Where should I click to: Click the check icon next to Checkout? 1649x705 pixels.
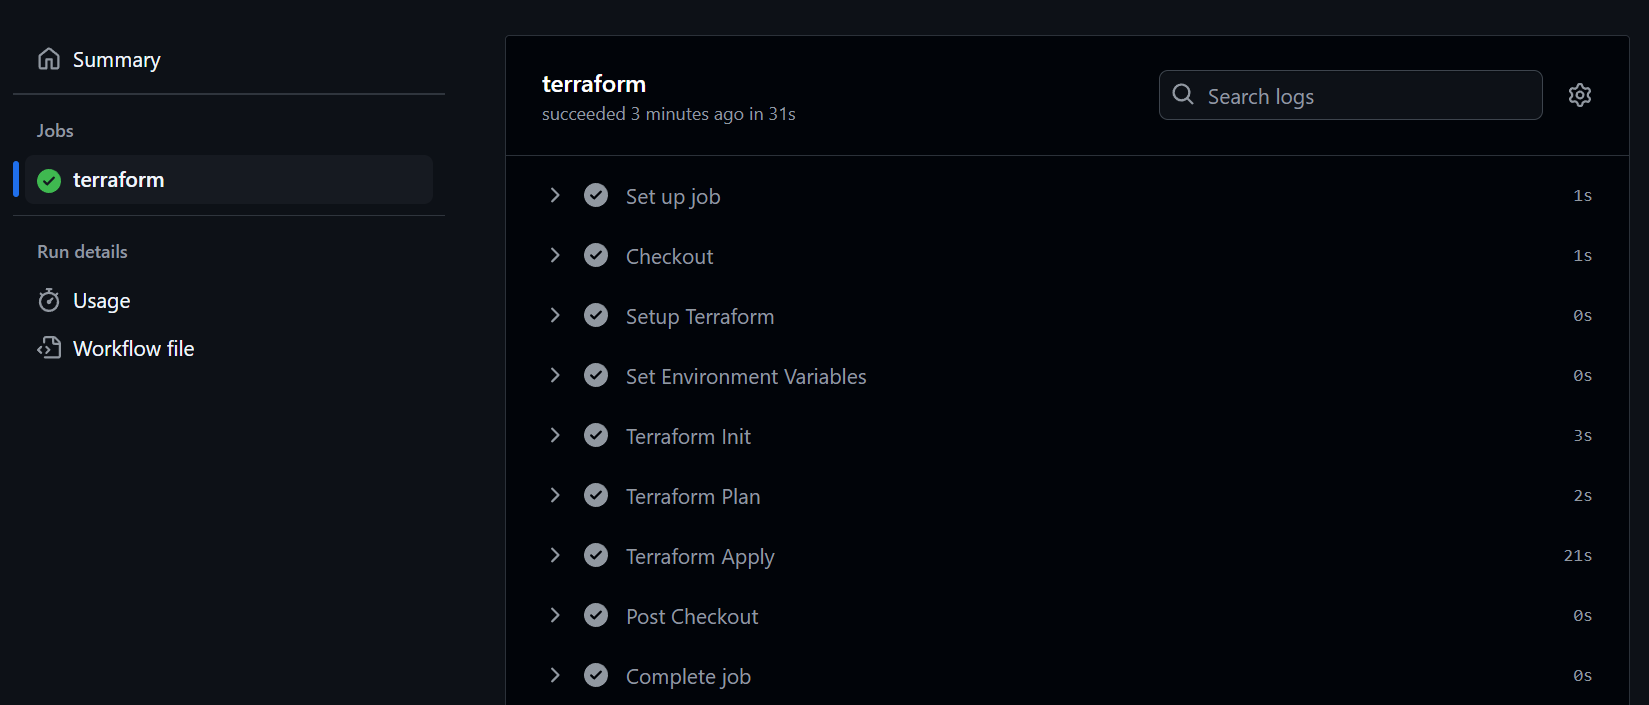(596, 255)
